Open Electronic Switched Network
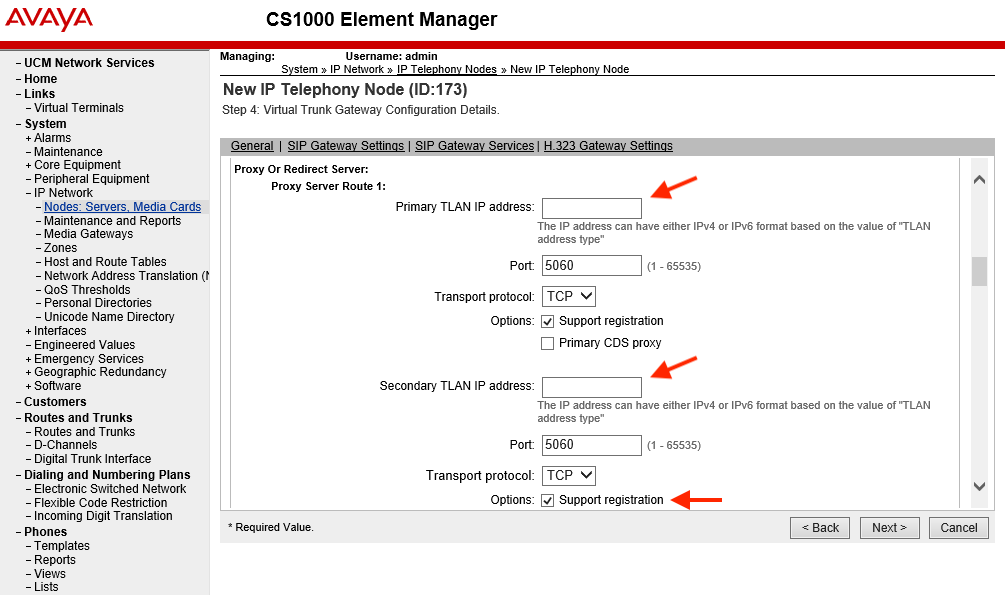1005x595 pixels. coord(110,489)
